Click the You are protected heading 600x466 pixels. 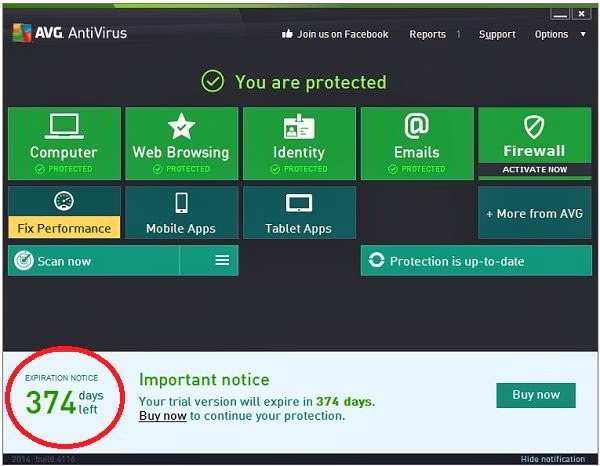pyautogui.click(x=311, y=82)
